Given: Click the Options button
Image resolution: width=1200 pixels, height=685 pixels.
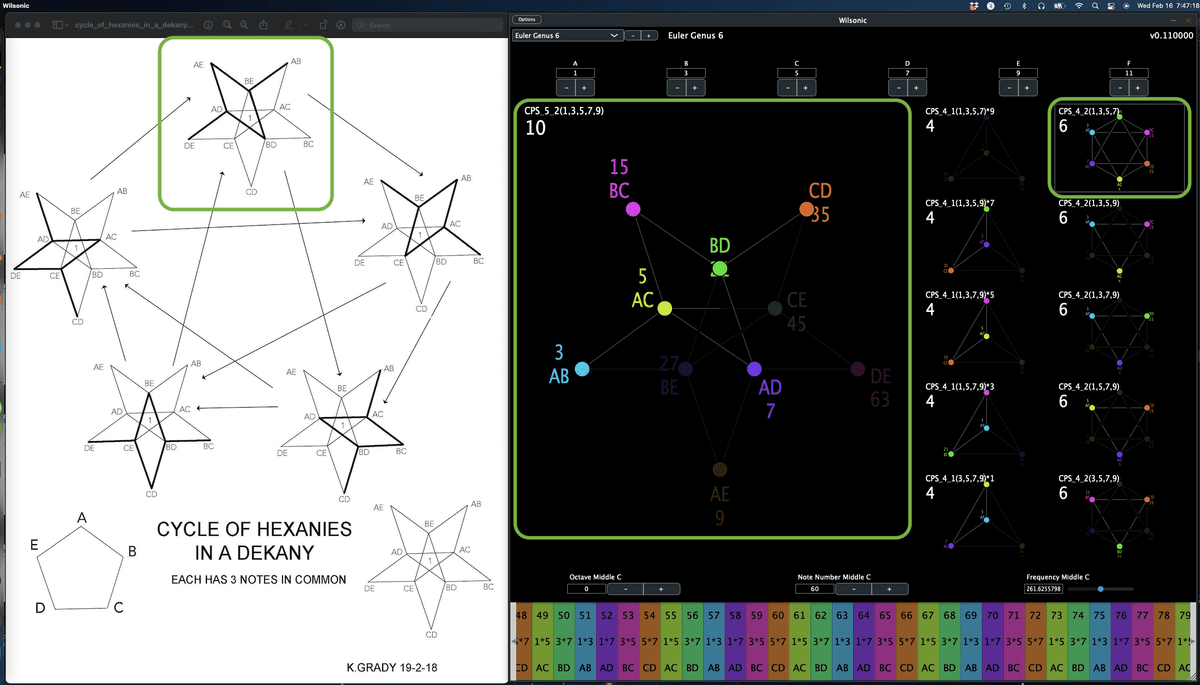Looking at the screenshot, I should pos(527,19).
